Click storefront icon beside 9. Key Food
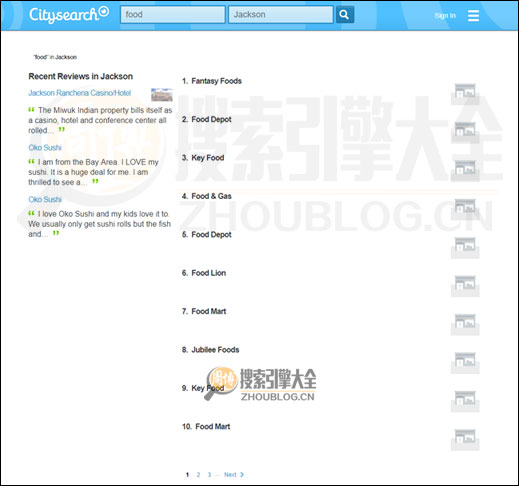The width and height of the screenshot is (519, 486). 465,401
